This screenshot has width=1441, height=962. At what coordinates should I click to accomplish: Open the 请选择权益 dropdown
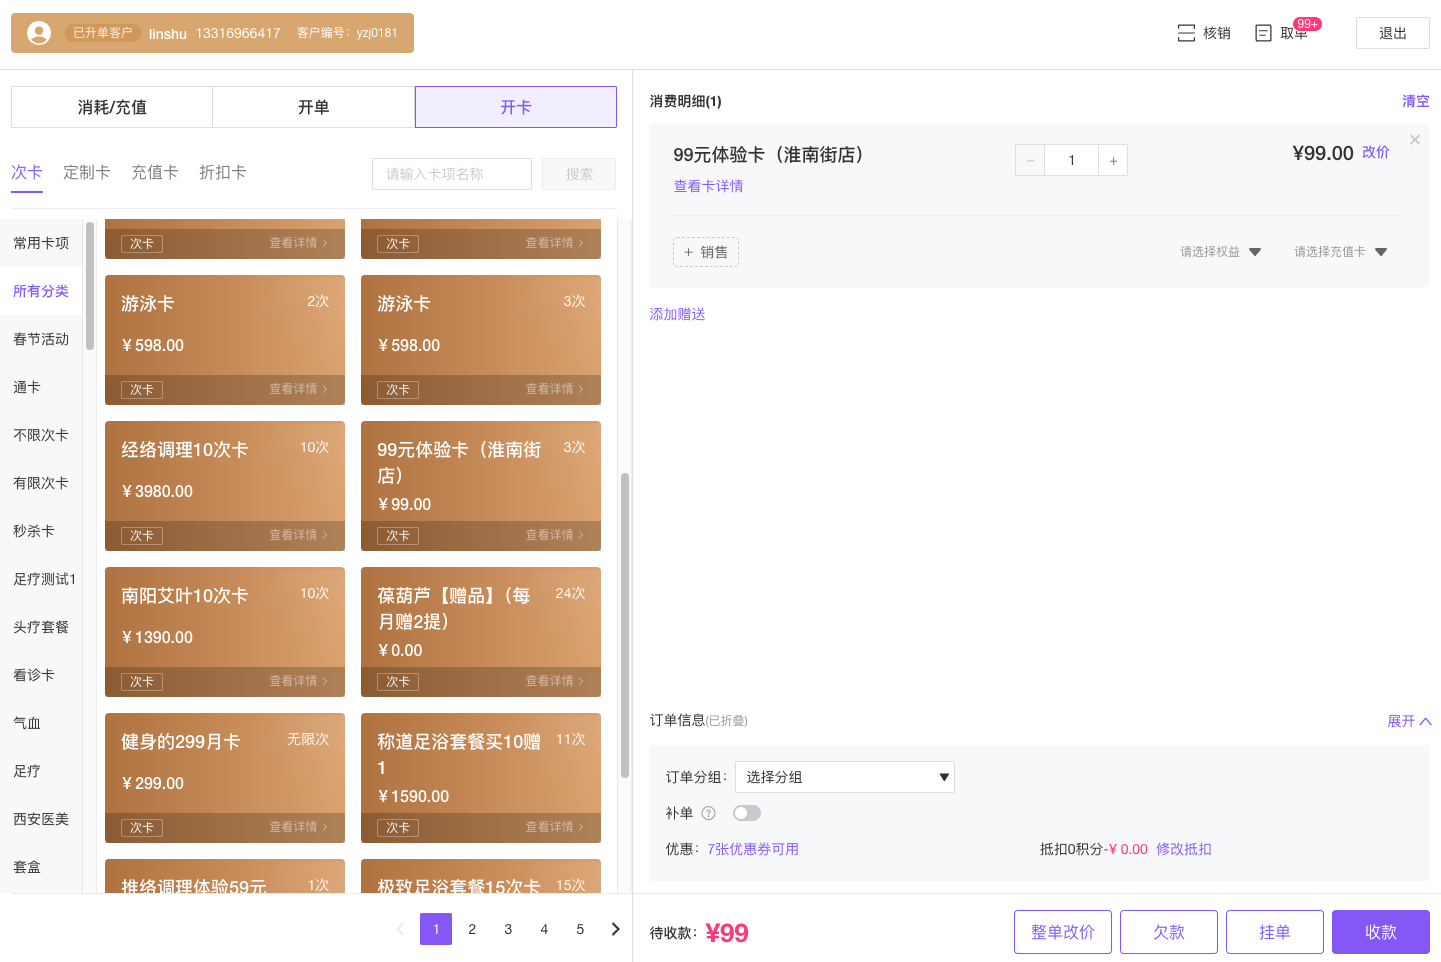click(x=1220, y=252)
